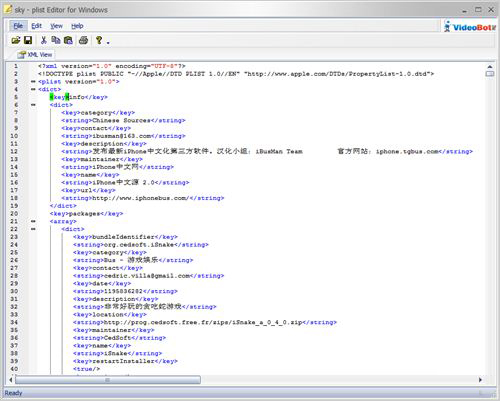Click the Copy toolbar icon

[x=56, y=40]
